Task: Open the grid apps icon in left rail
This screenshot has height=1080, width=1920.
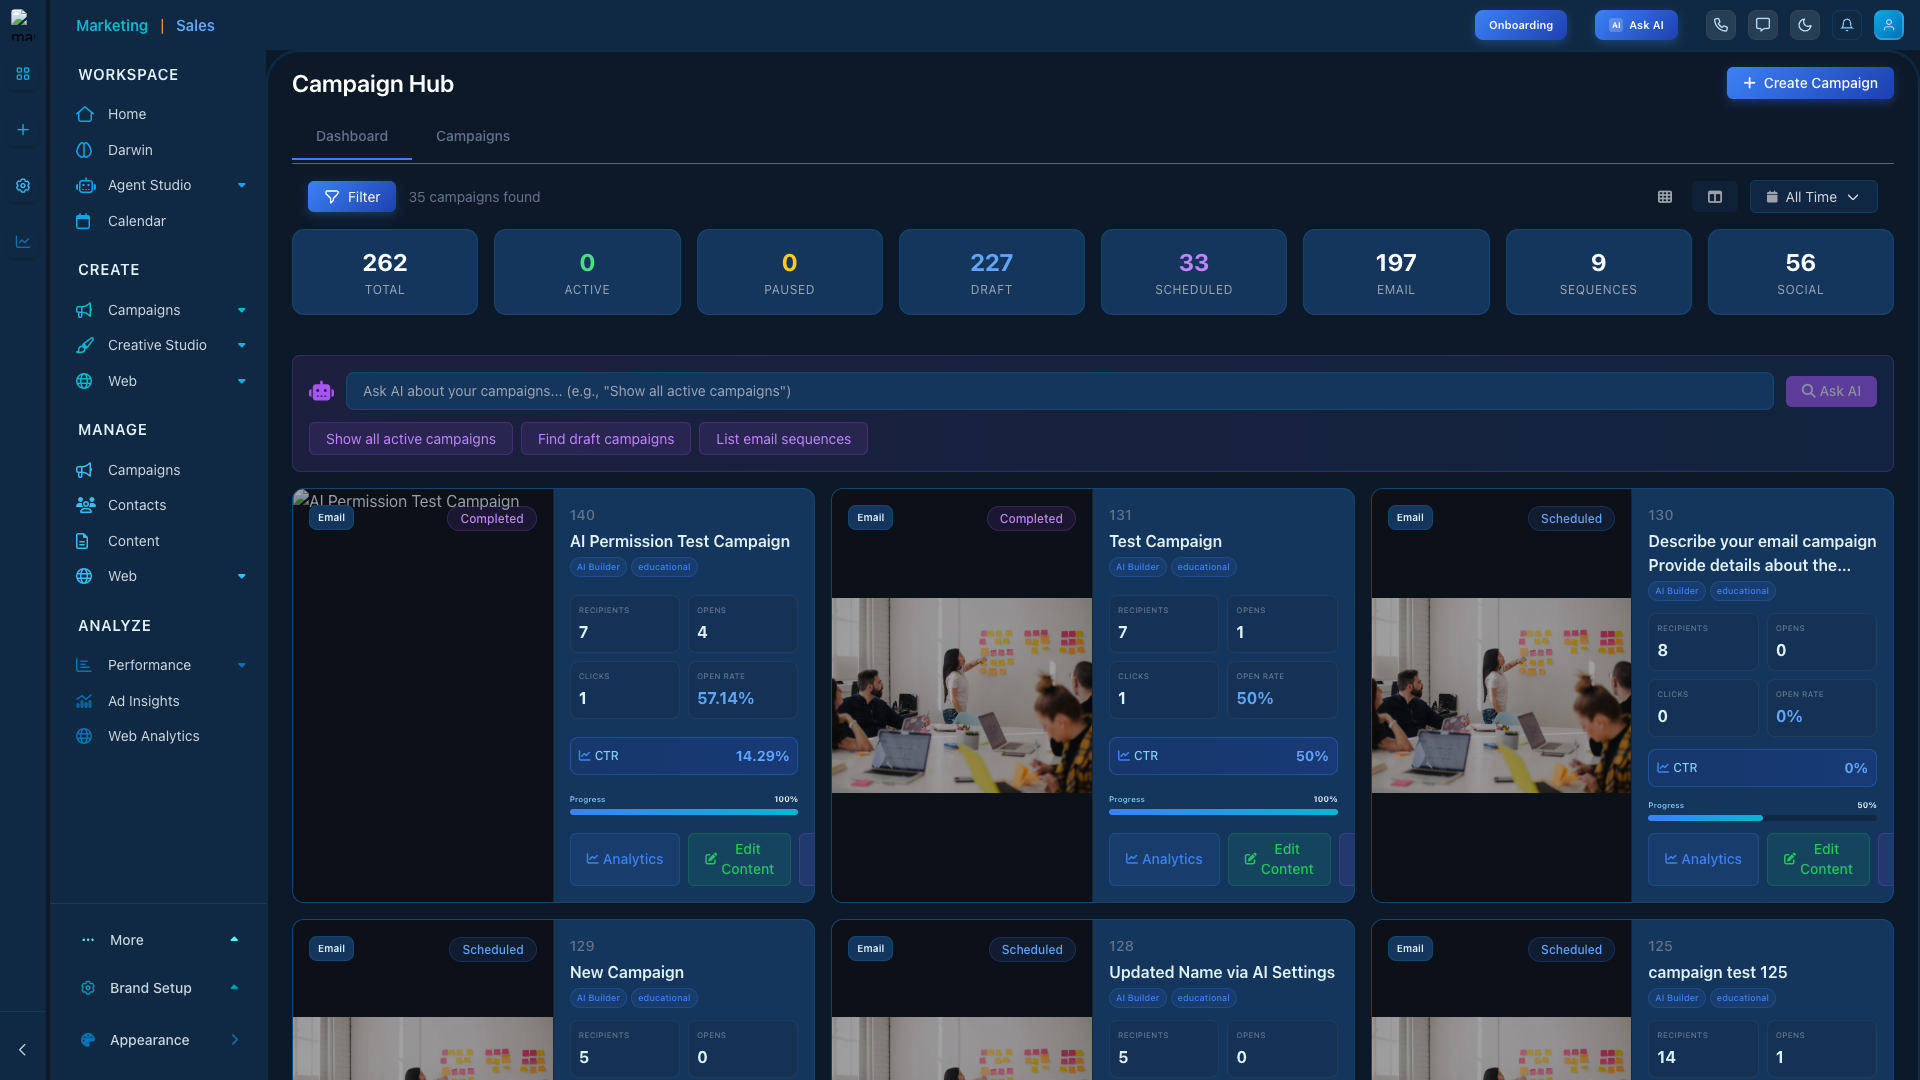Action: (x=23, y=74)
